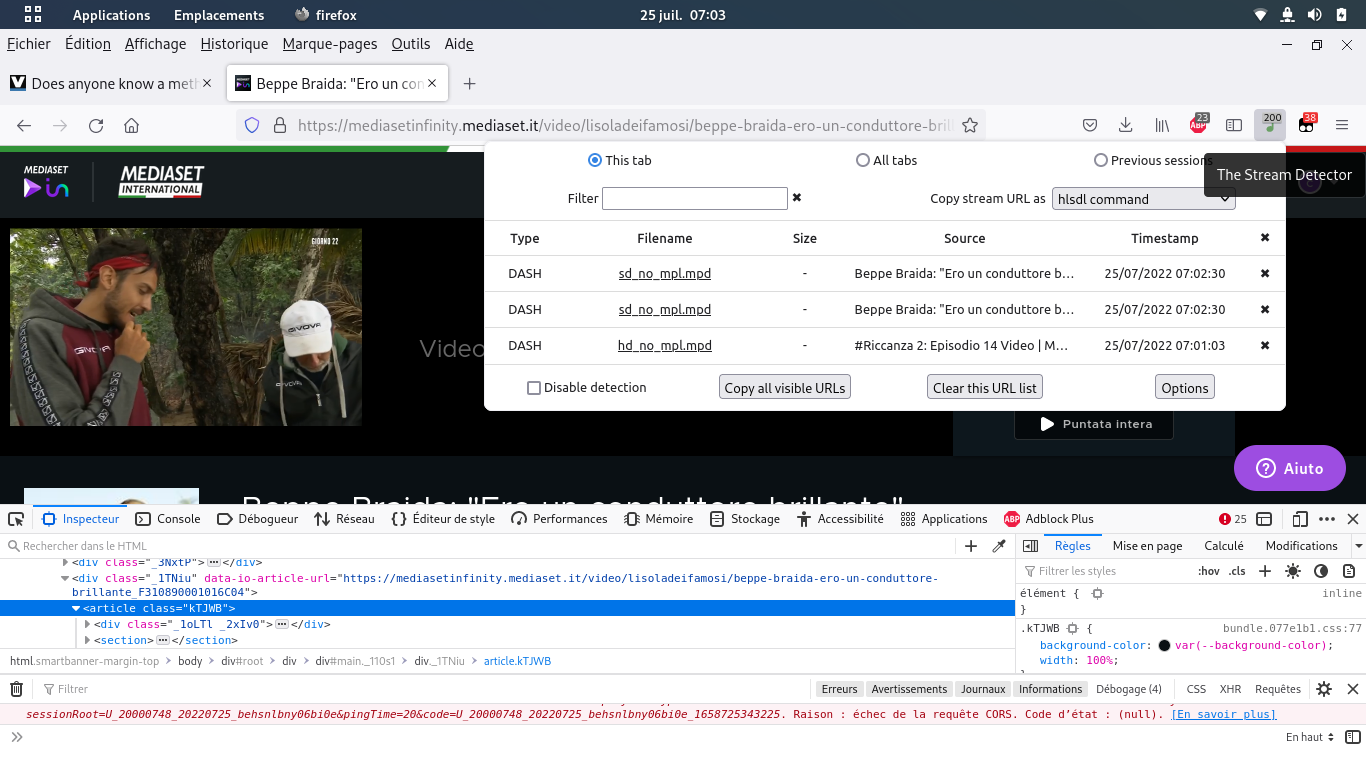This screenshot has width=1366, height=768.
Task: Open the hd_no_mpl.mpd filename link
Action: [665, 346]
